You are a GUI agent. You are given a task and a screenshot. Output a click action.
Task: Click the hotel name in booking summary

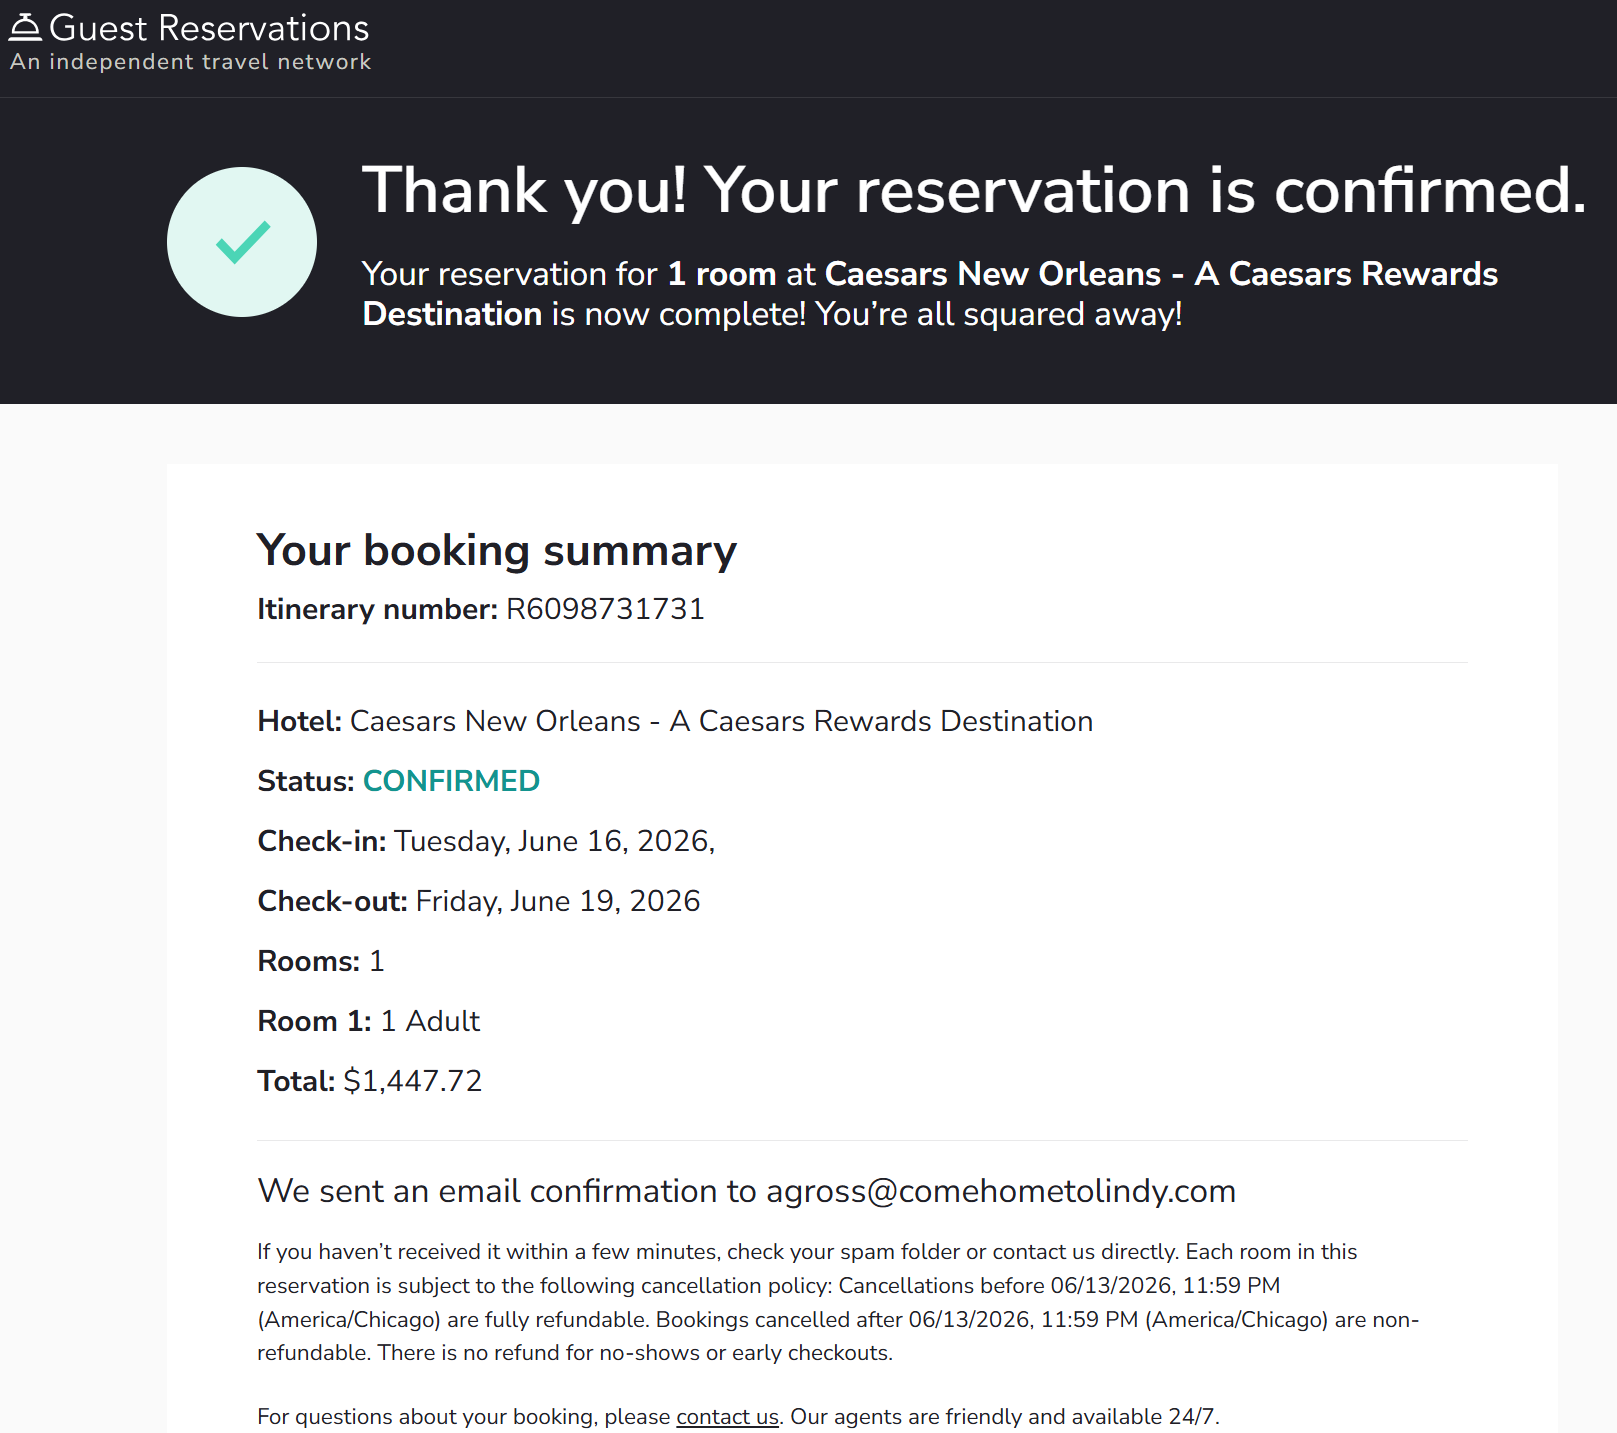pos(721,721)
